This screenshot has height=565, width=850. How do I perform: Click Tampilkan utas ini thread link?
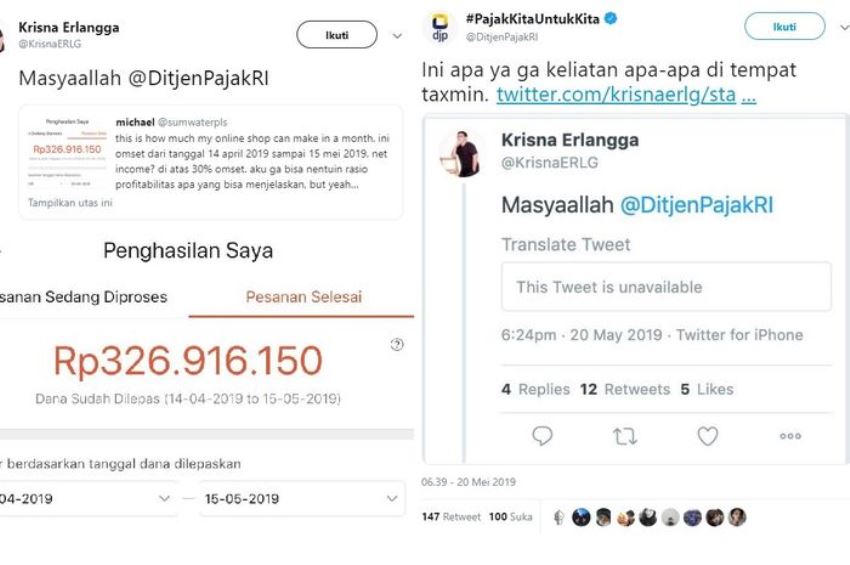pos(70,203)
